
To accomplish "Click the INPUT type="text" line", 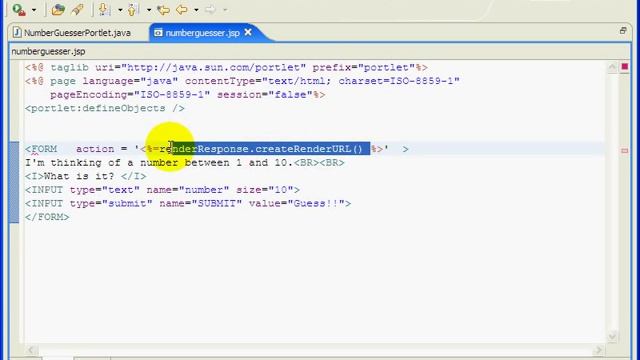I will tap(162, 190).
